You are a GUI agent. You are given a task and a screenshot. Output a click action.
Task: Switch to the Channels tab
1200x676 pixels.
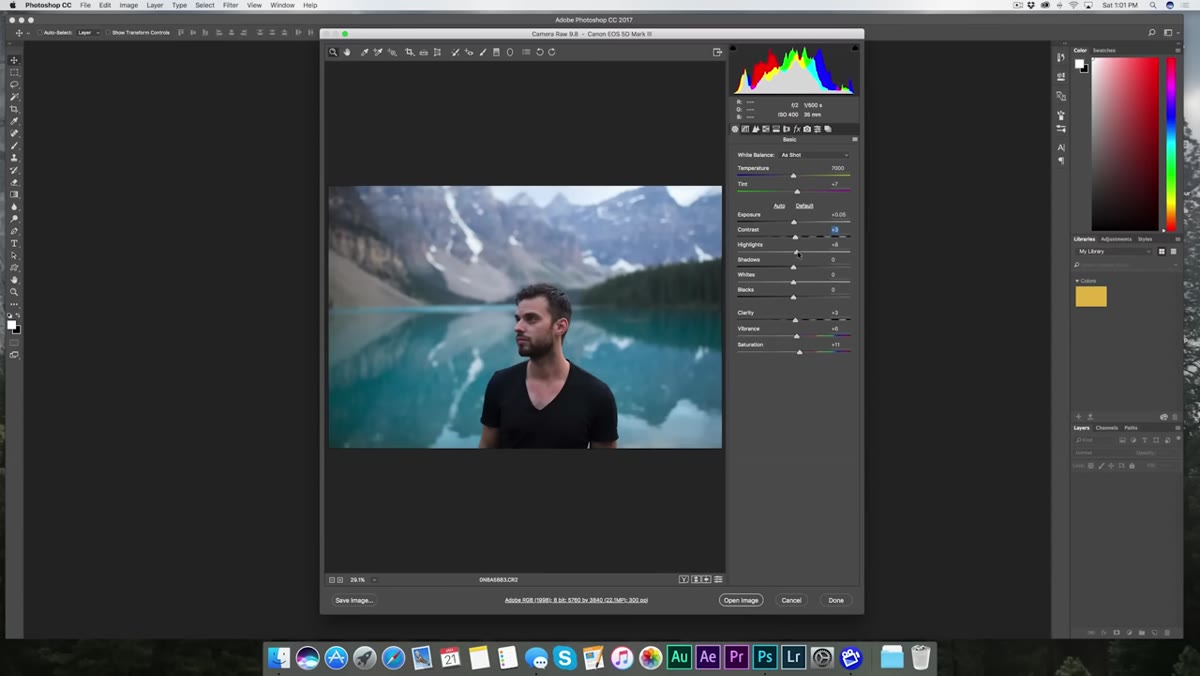(x=1107, y=428)
